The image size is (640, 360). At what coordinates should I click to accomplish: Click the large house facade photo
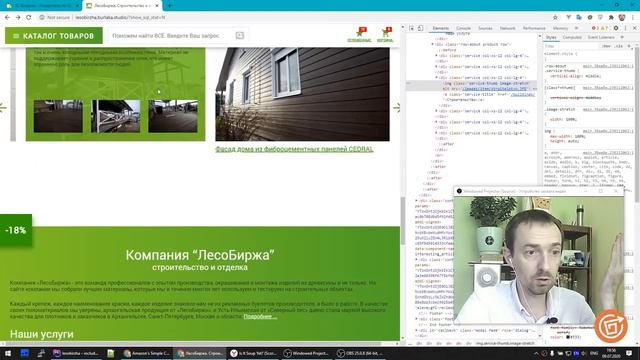coord(302,94)
